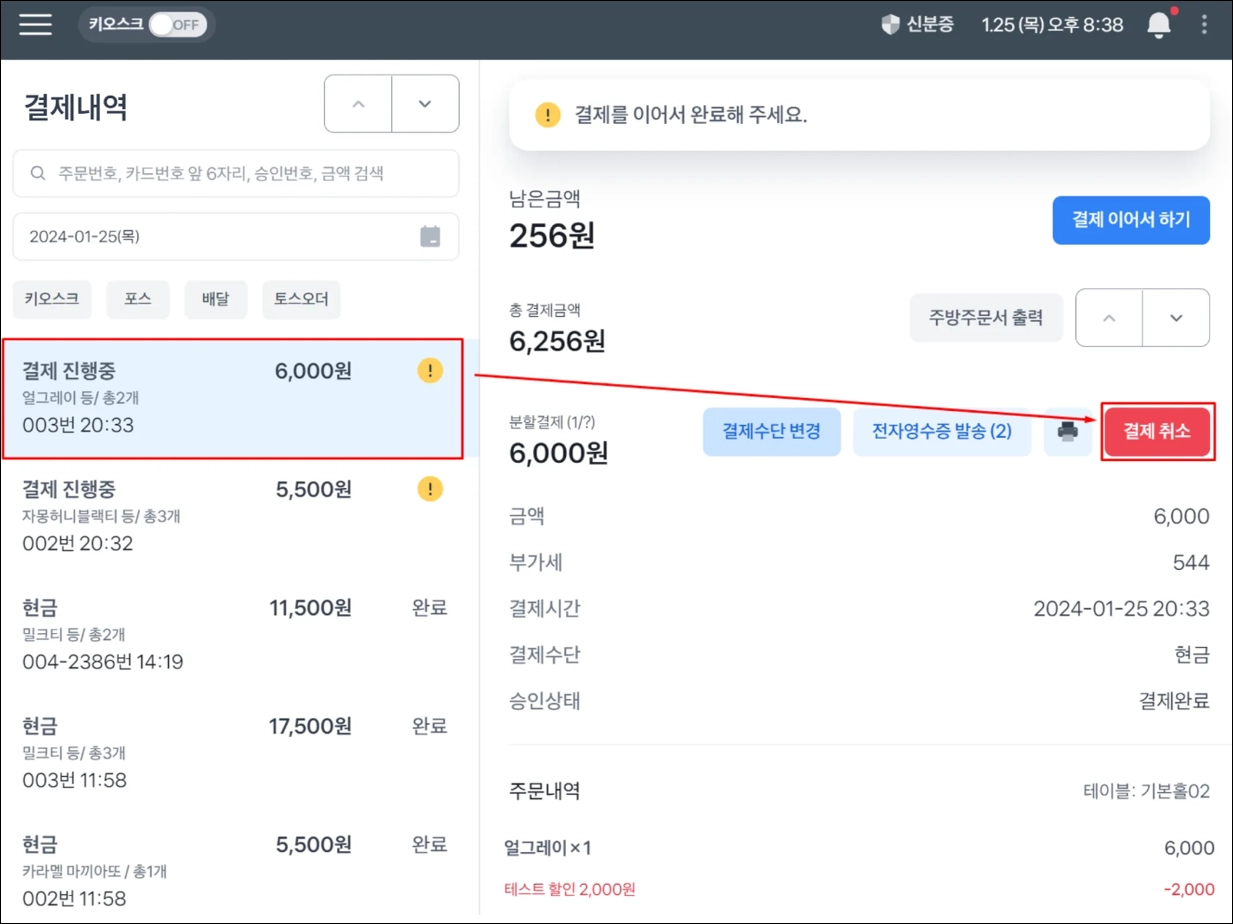
Task: Click the red 결제 취소 button
Action: 1157,432
